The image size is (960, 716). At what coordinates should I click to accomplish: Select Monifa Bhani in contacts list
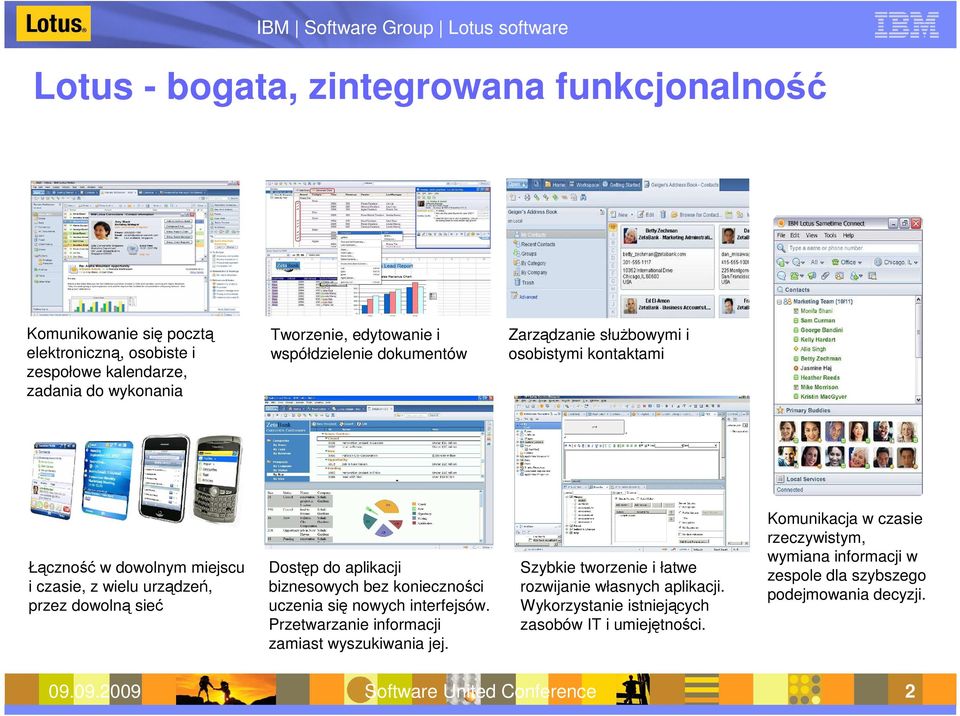point(816,311)
